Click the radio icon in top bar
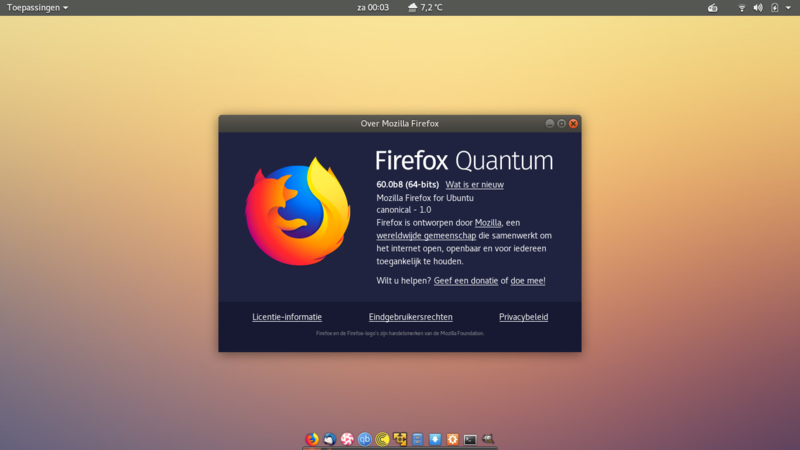Screen dimensions: 800x450 [x=713, y=8]
